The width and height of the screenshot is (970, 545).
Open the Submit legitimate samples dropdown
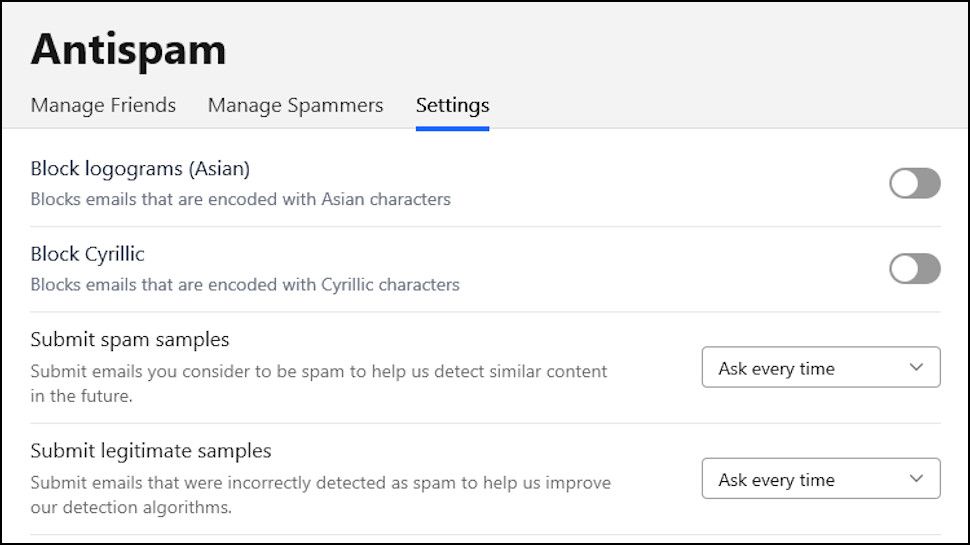820,478
